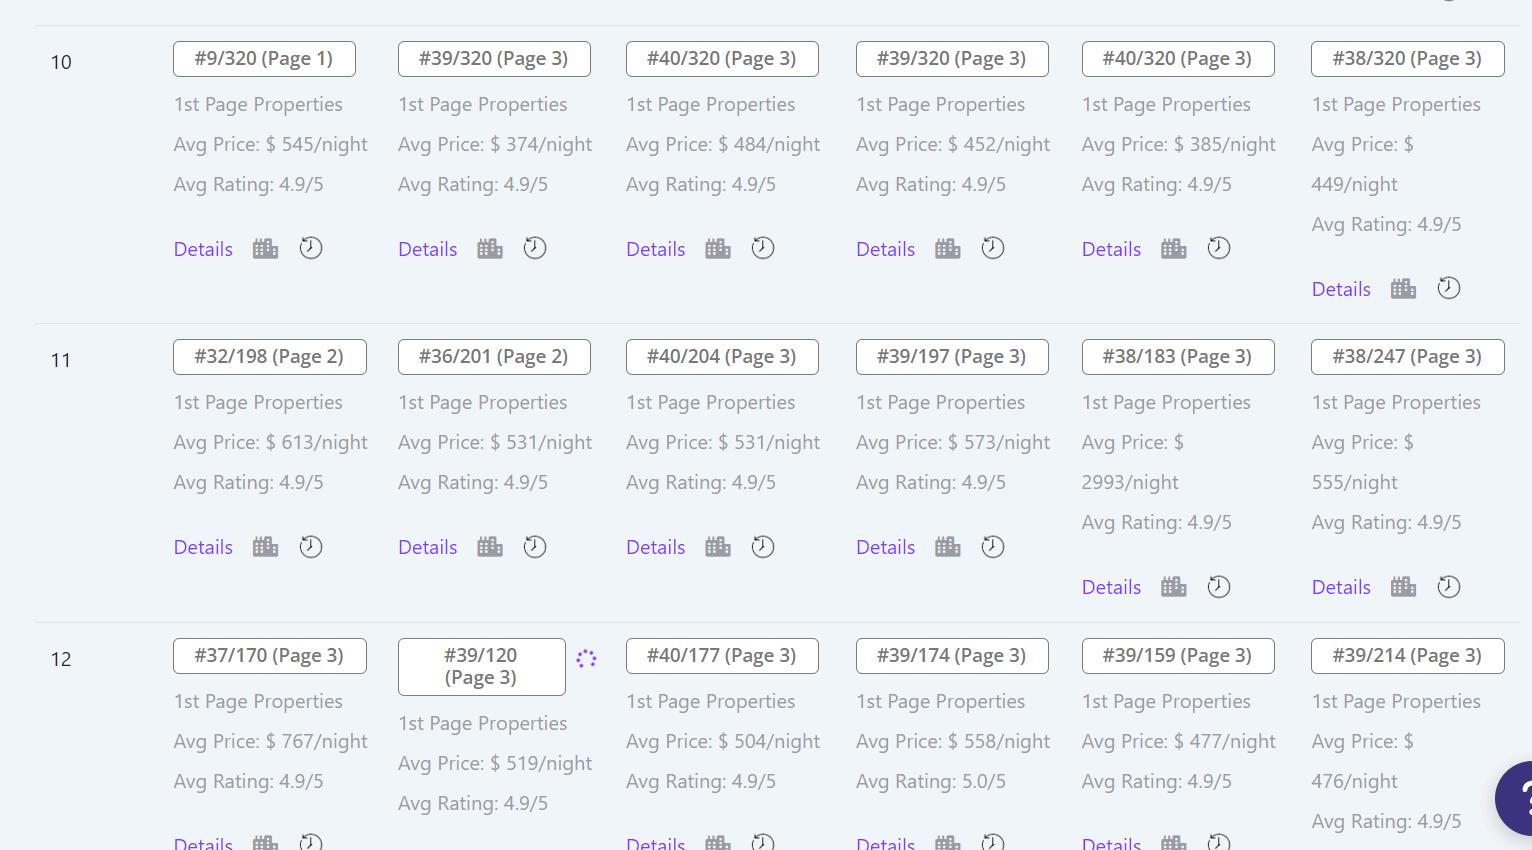Screen dimensions: 1532x850
Task: Open Details link for the $374/night cell
Action: click(x=428, y=249)
